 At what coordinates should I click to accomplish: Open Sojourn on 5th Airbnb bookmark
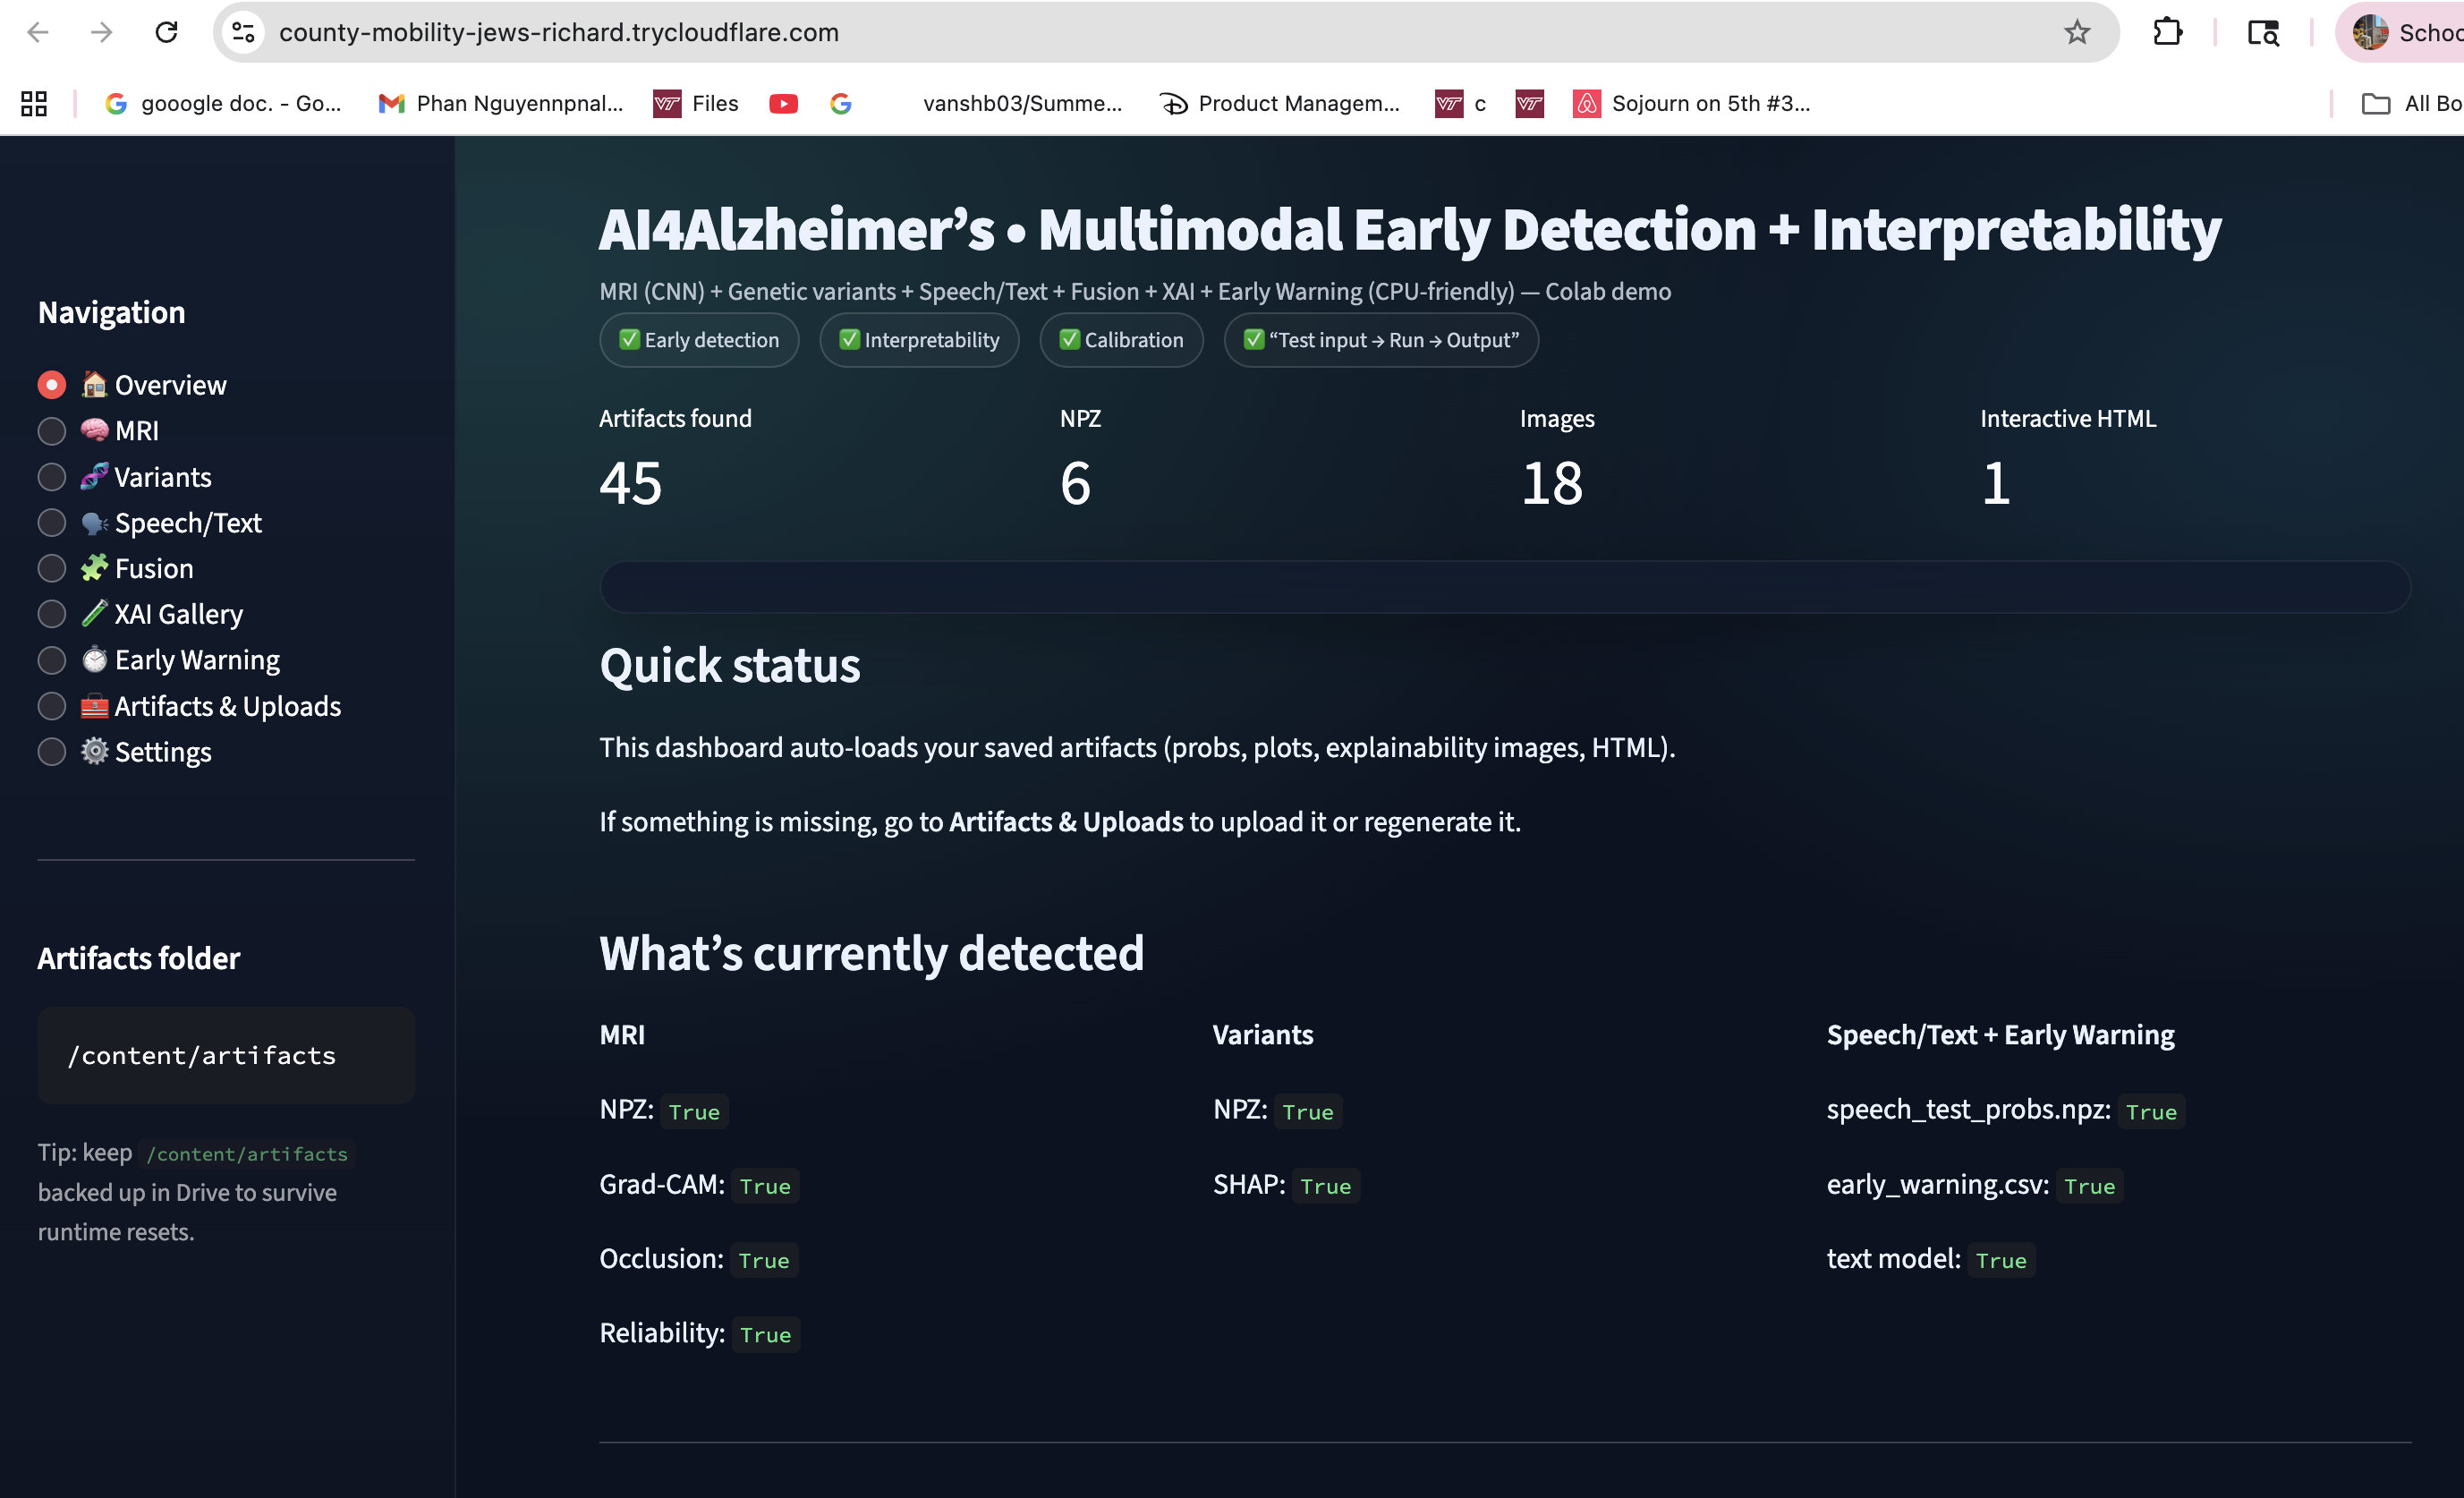click(x=1692, y=103)
